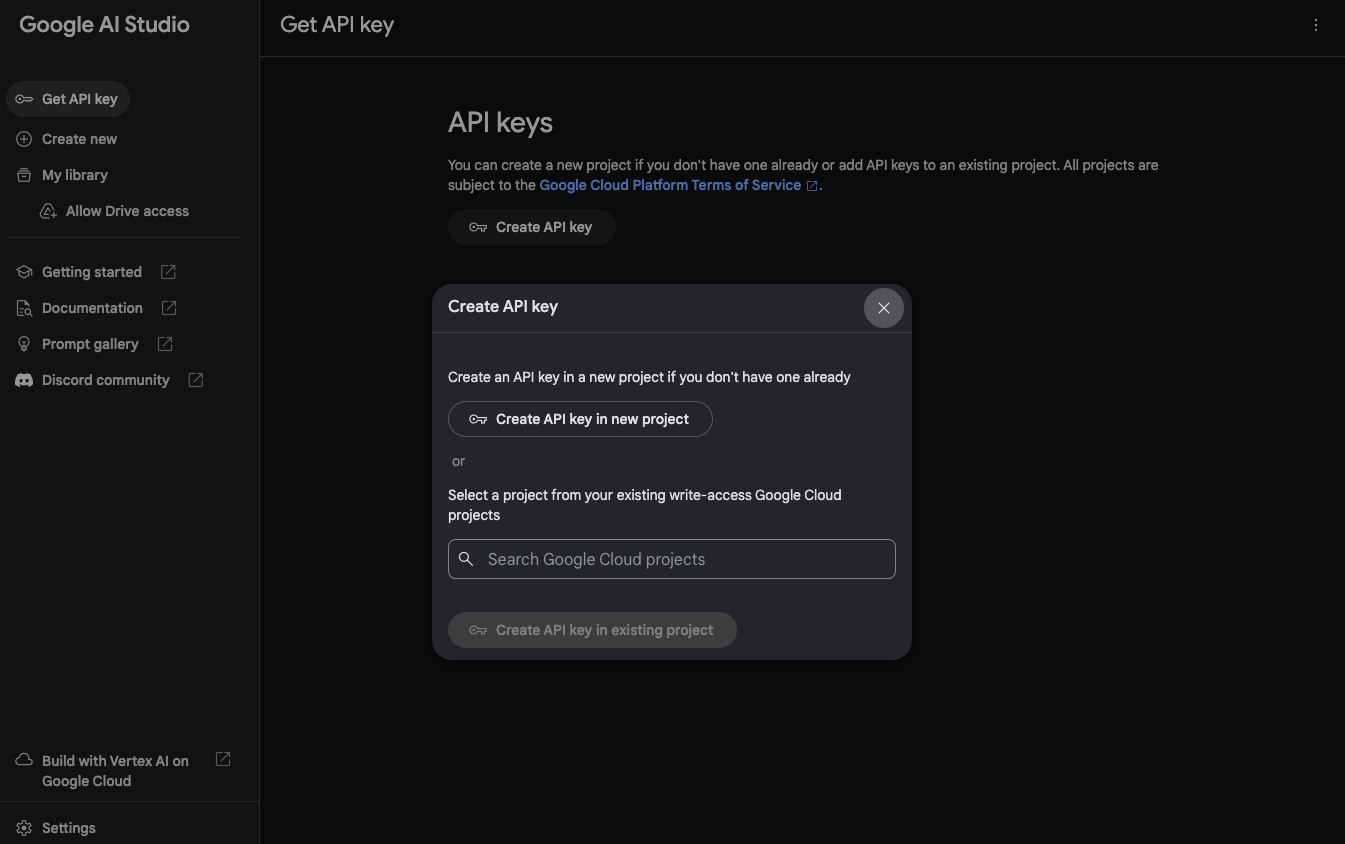Open the Get API key sidebar item
Image resolution: width=1345 pixels, height=844 pixels.
(68, 99)
